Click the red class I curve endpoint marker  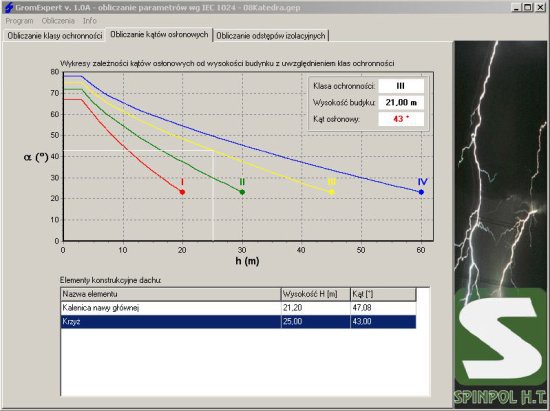tap(182, 192)
